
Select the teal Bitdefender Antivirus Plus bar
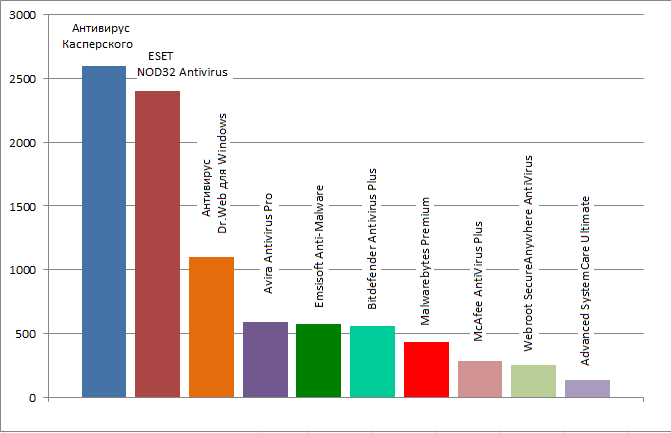point(372,362)
